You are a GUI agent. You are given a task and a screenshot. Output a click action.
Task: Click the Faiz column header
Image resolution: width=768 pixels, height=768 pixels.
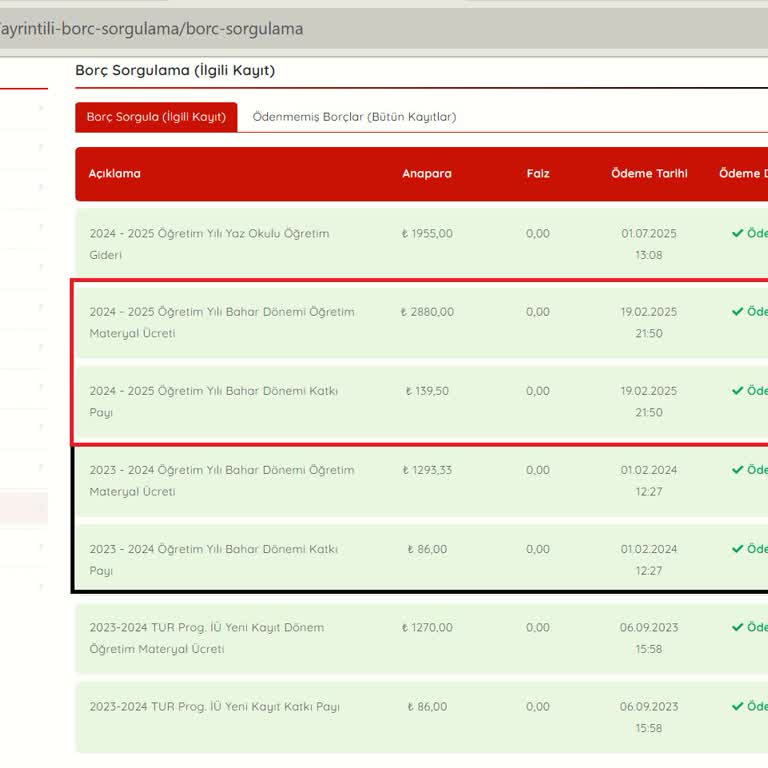538,174
